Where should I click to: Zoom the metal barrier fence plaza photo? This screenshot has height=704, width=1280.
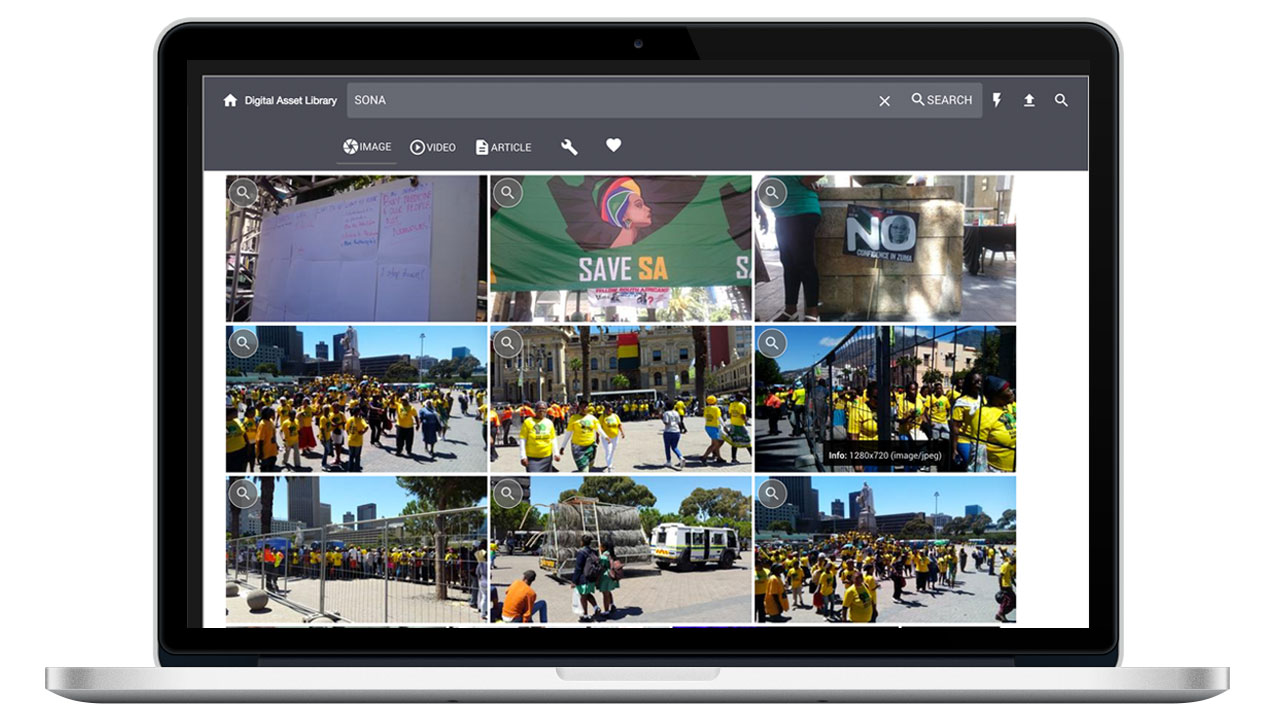(243, 493)
